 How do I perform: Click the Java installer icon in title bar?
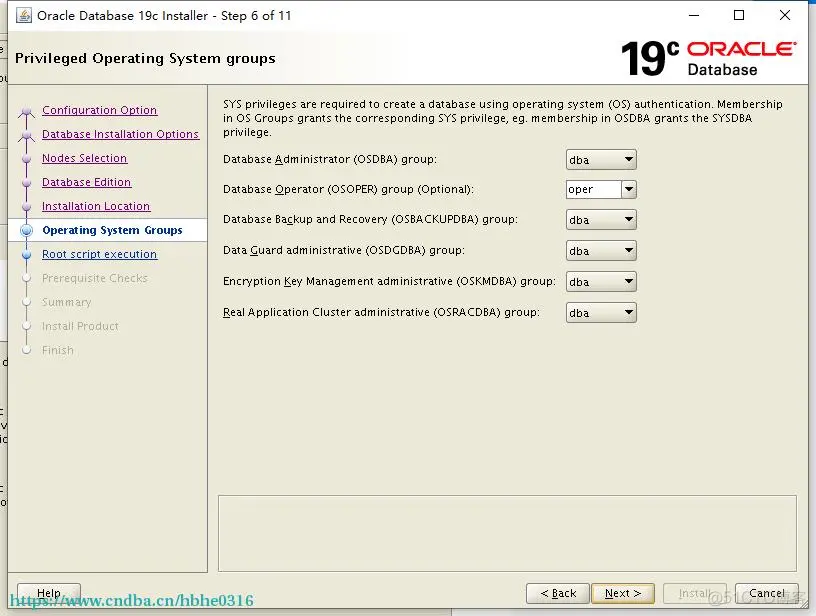(23, 16)
